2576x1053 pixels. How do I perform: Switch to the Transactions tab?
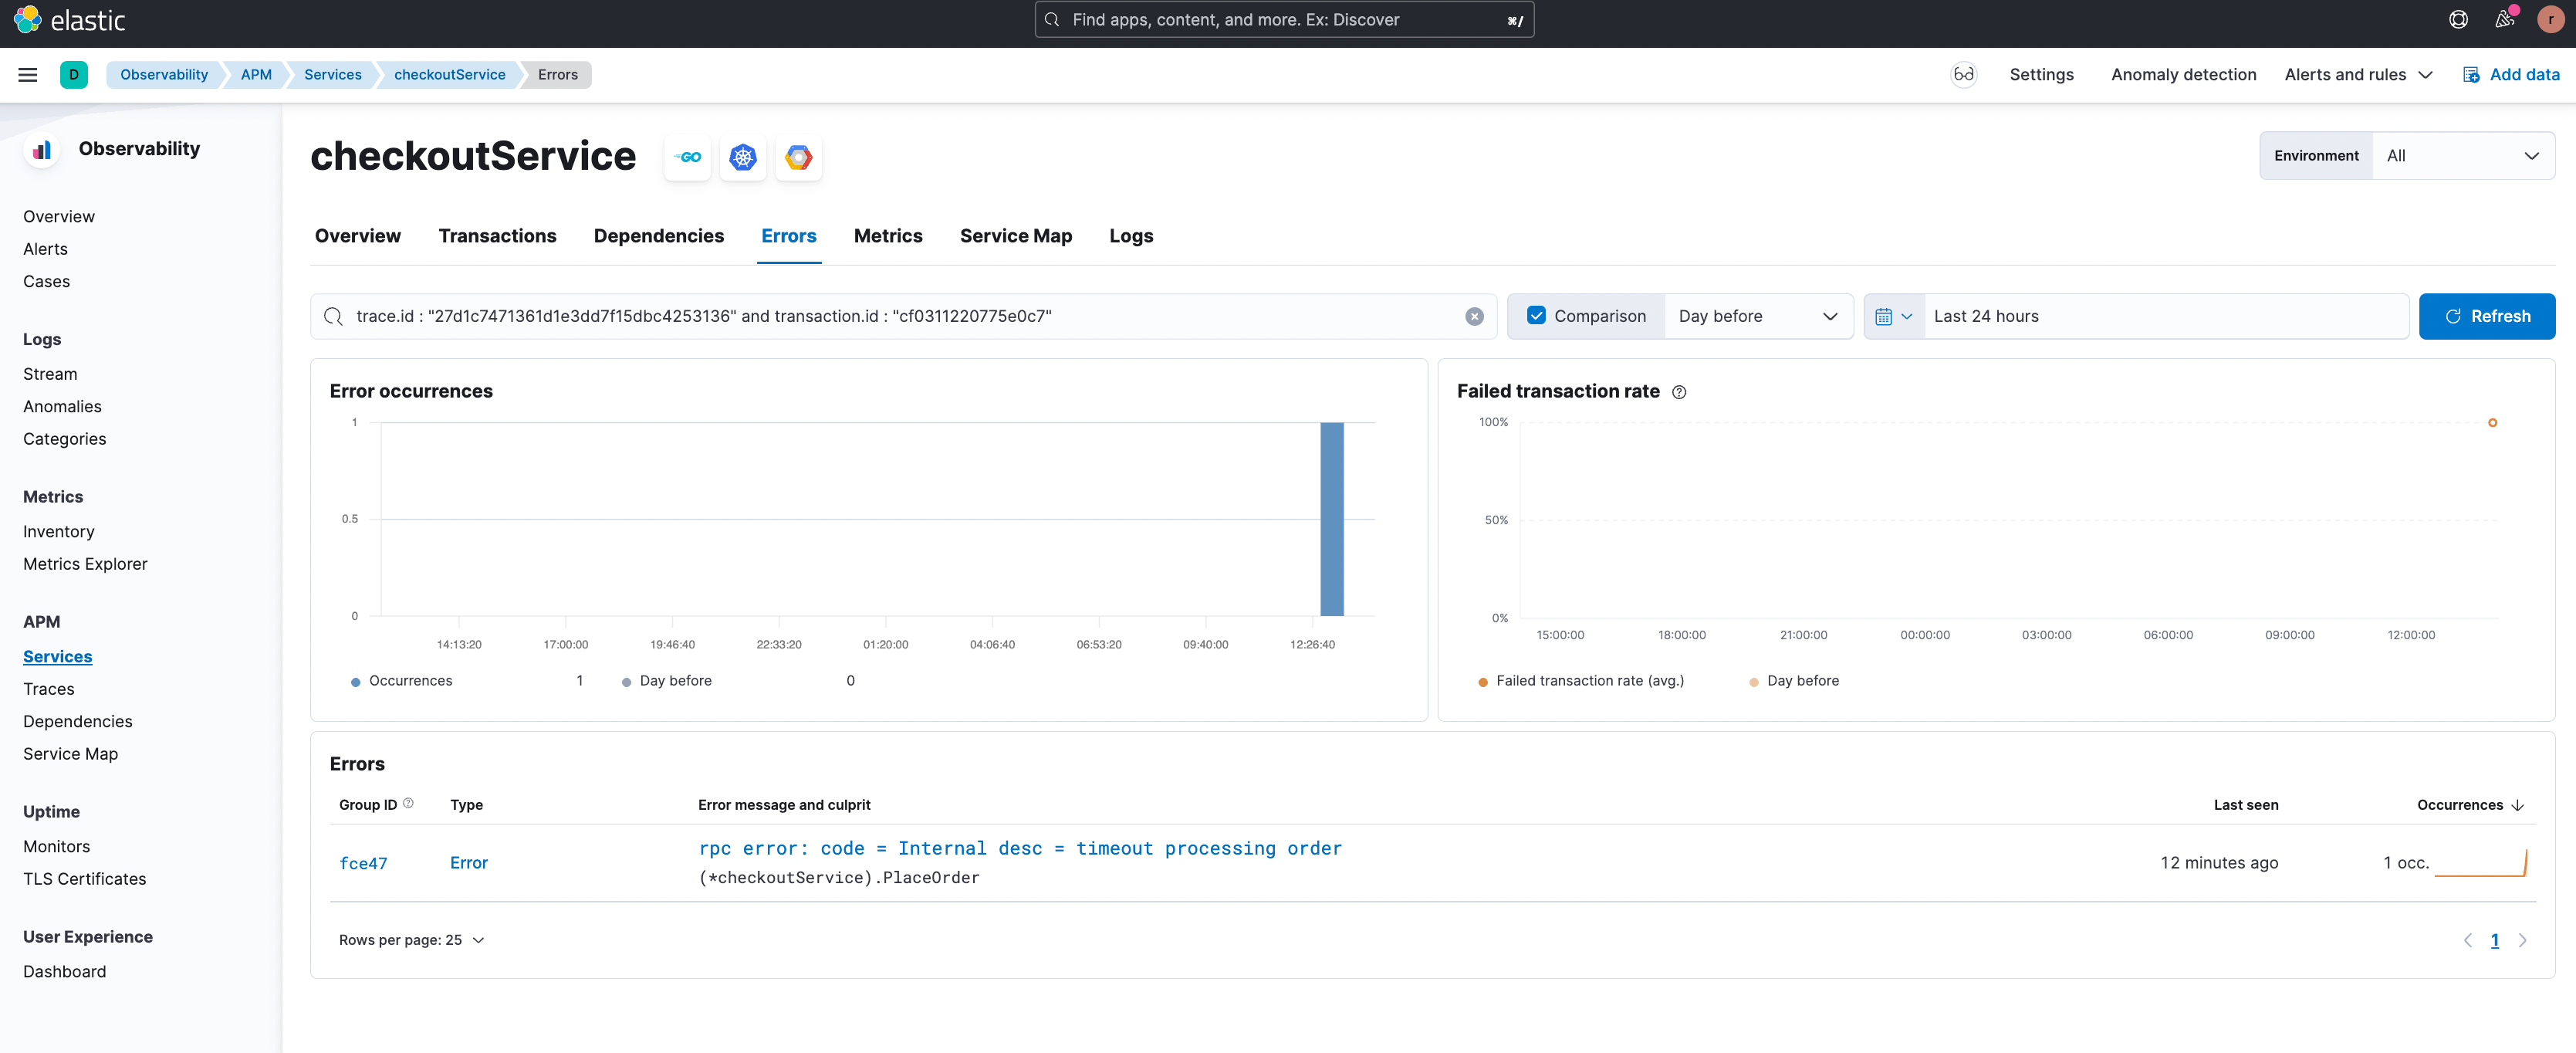[x=496, y=235]
